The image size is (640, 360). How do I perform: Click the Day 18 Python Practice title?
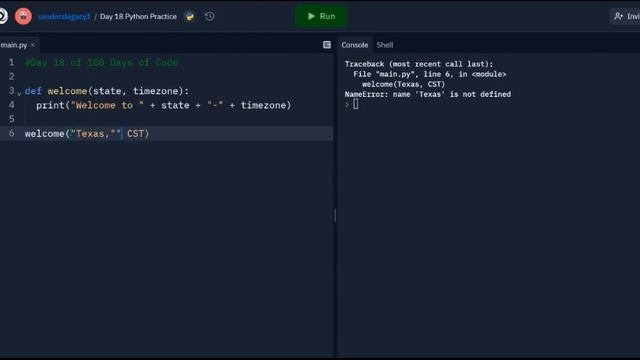coord(138,17)
